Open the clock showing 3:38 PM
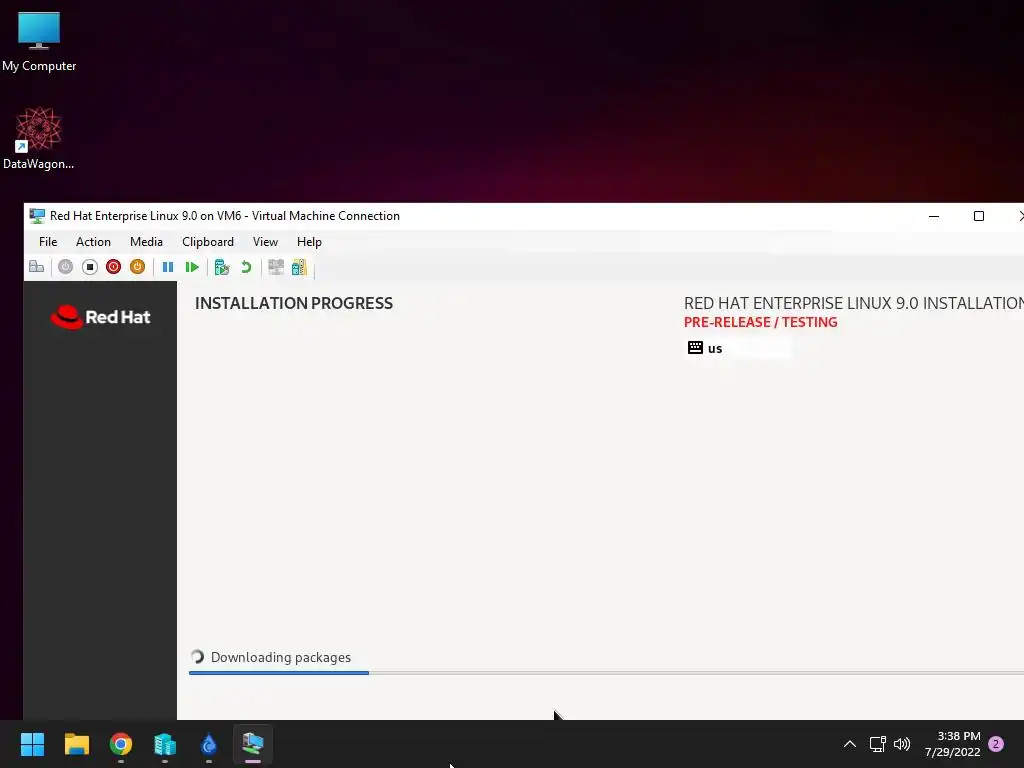This screenshot has width=1024, height=768. click(x=953, y=744)
